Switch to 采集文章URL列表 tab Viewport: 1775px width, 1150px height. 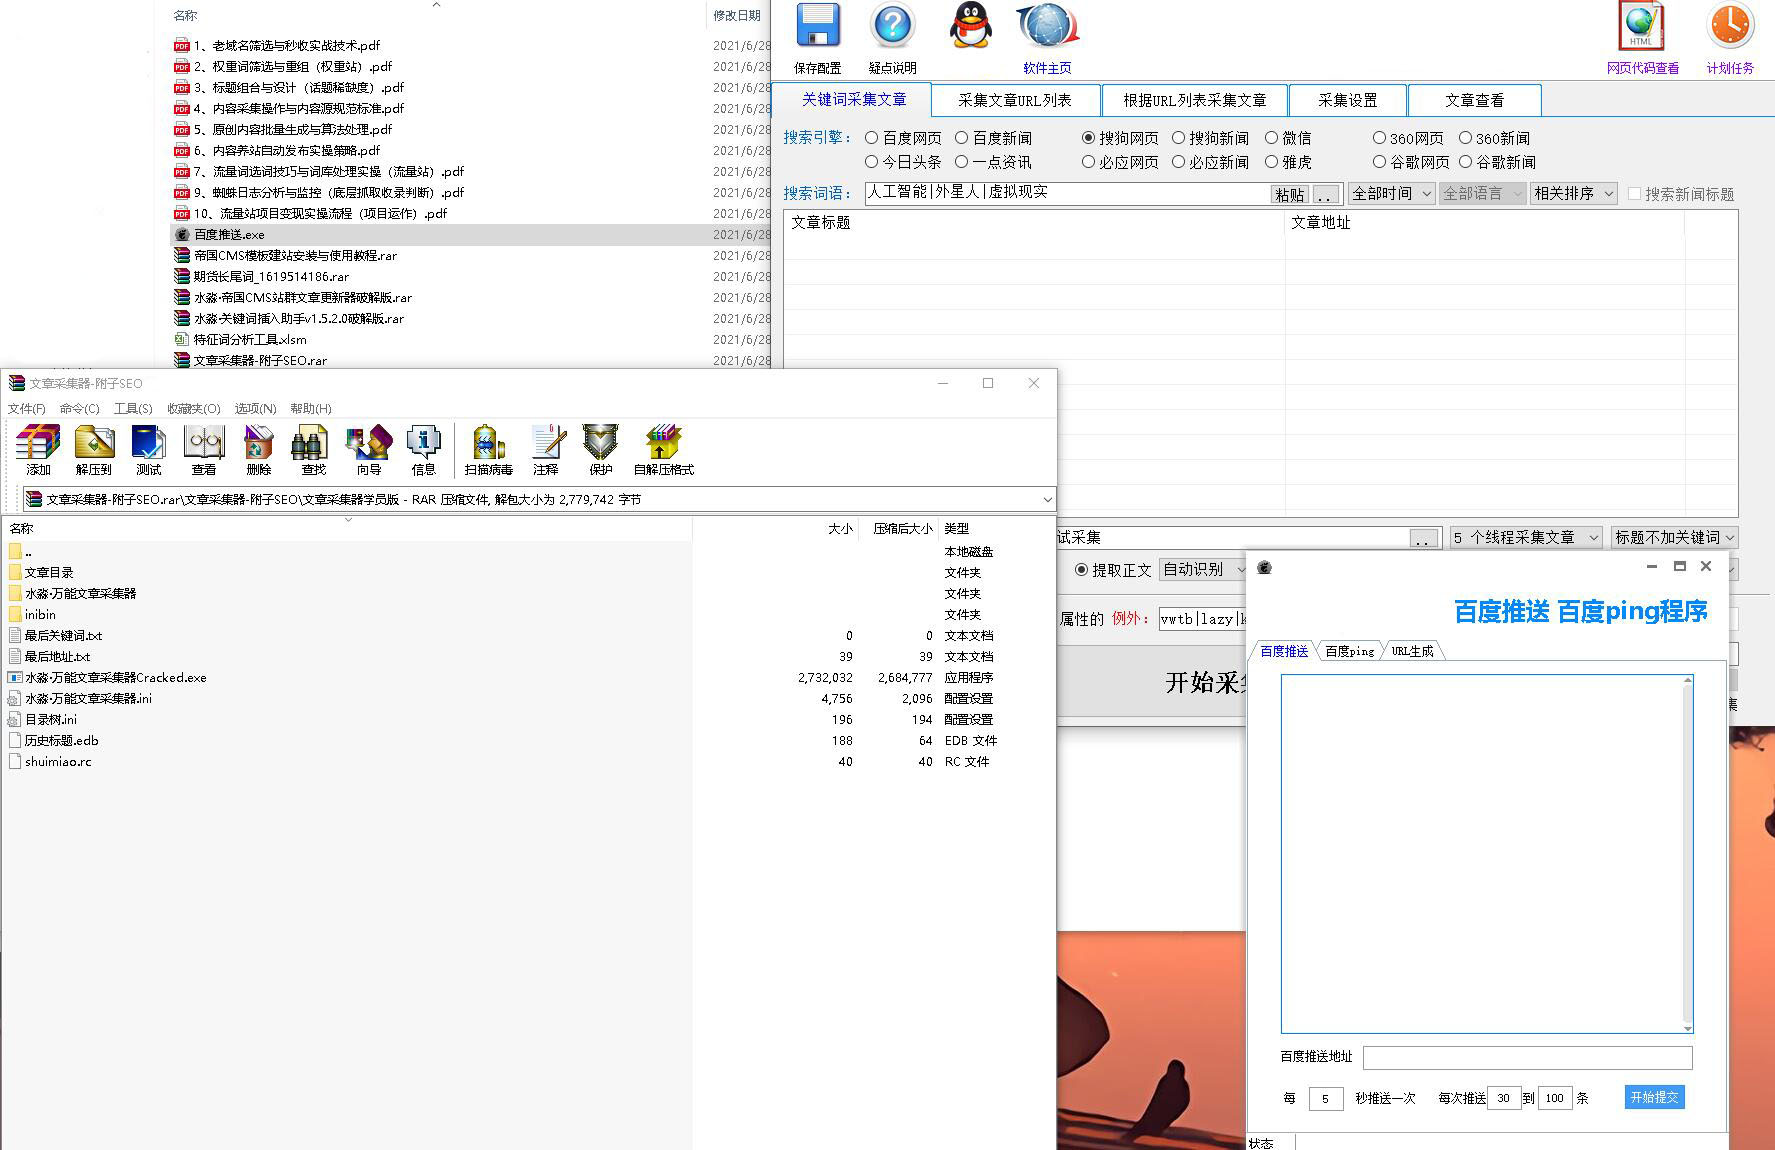pos(1015,100)
